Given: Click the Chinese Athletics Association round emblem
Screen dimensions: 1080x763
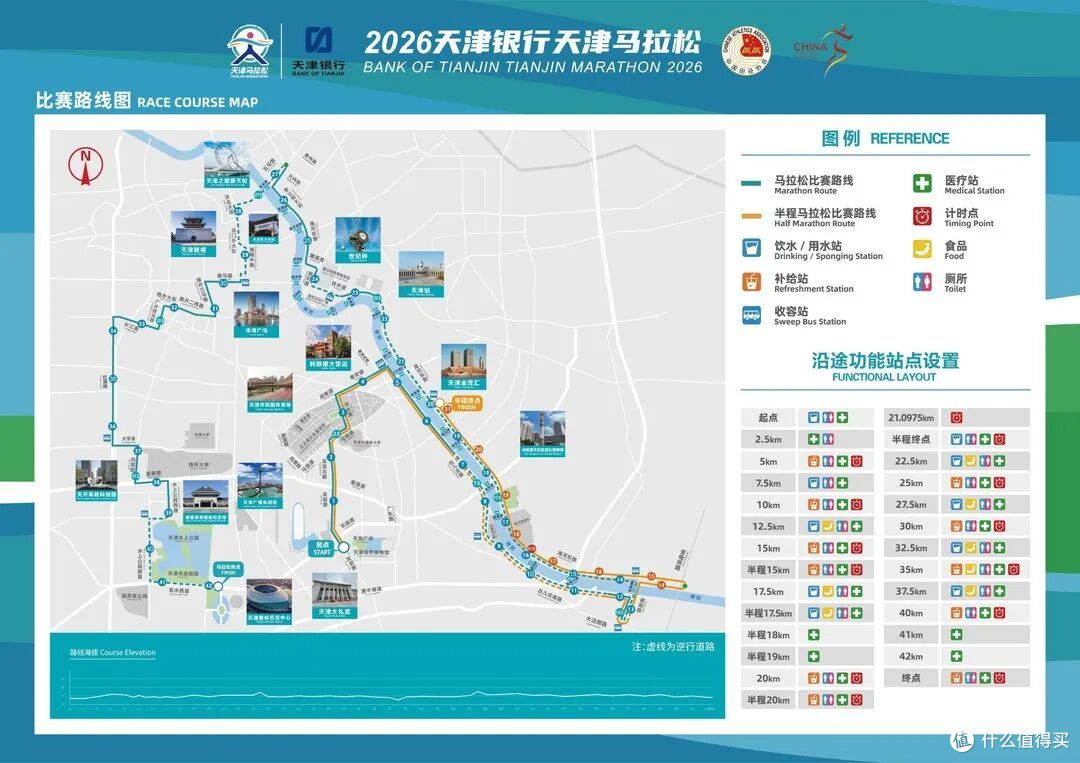Looking at the screenshot, I should tap(746, 51).
